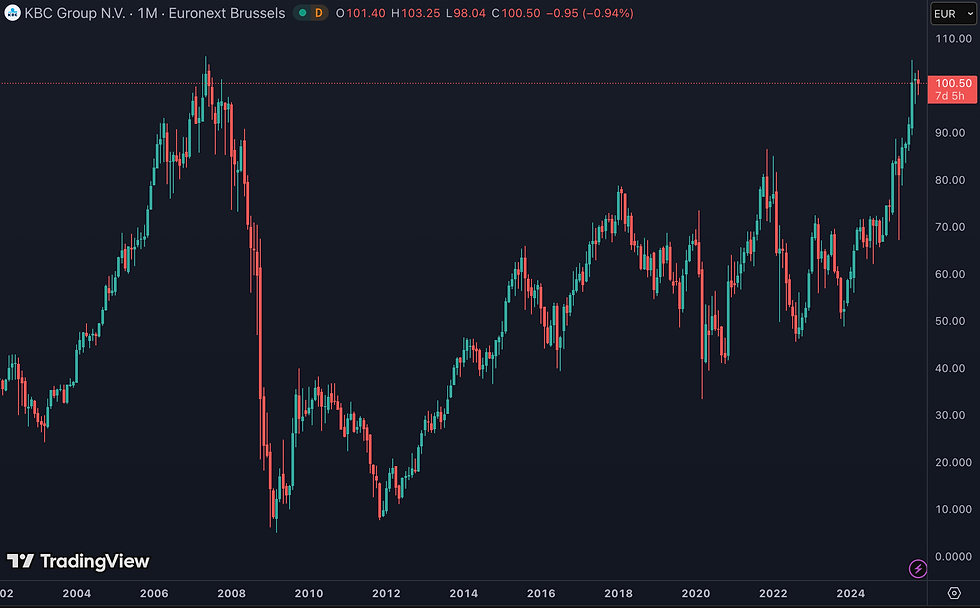Screen dimensions: 980x608
Task: Click the 2004 time axis label
Action: tap(77, 594)
